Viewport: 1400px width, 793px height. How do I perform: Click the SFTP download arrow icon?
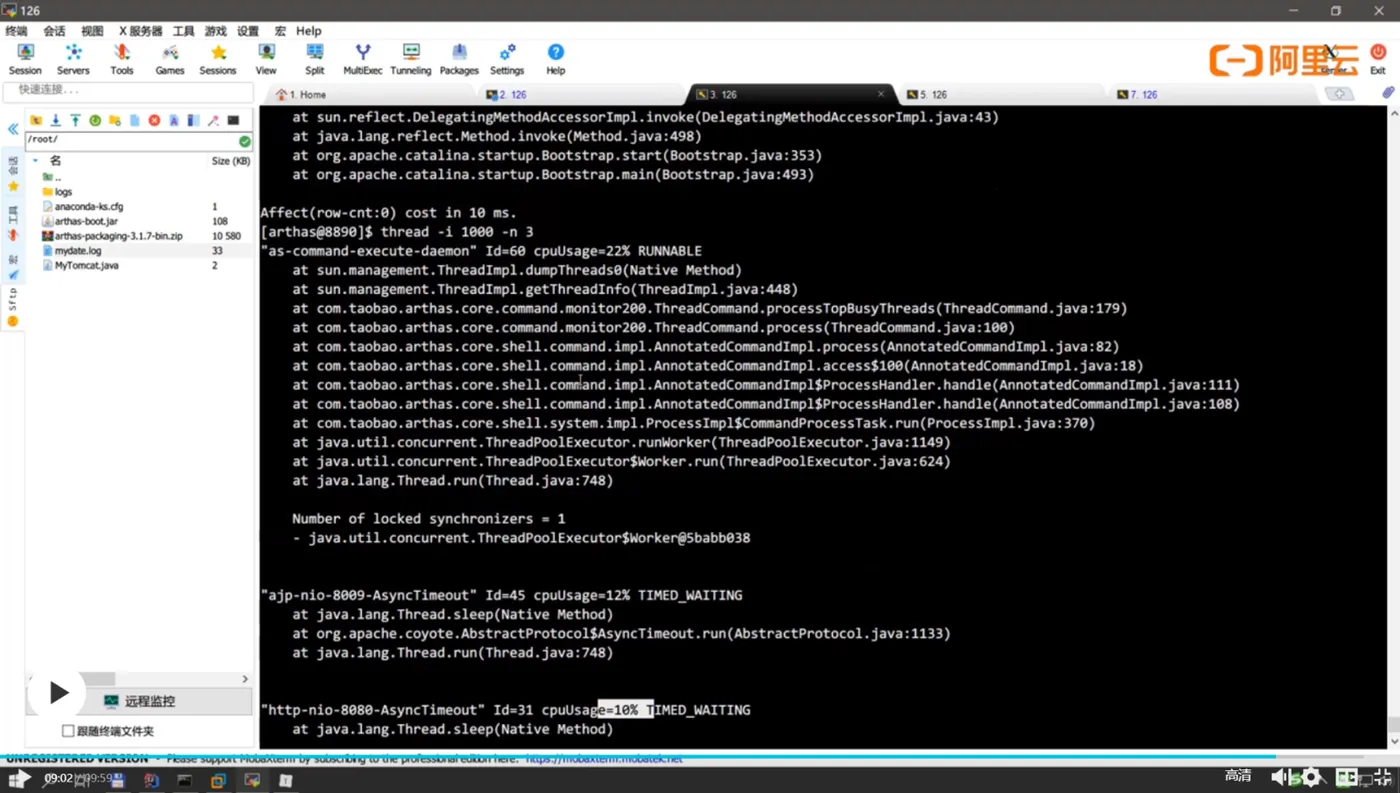click(x=56, y=120)
